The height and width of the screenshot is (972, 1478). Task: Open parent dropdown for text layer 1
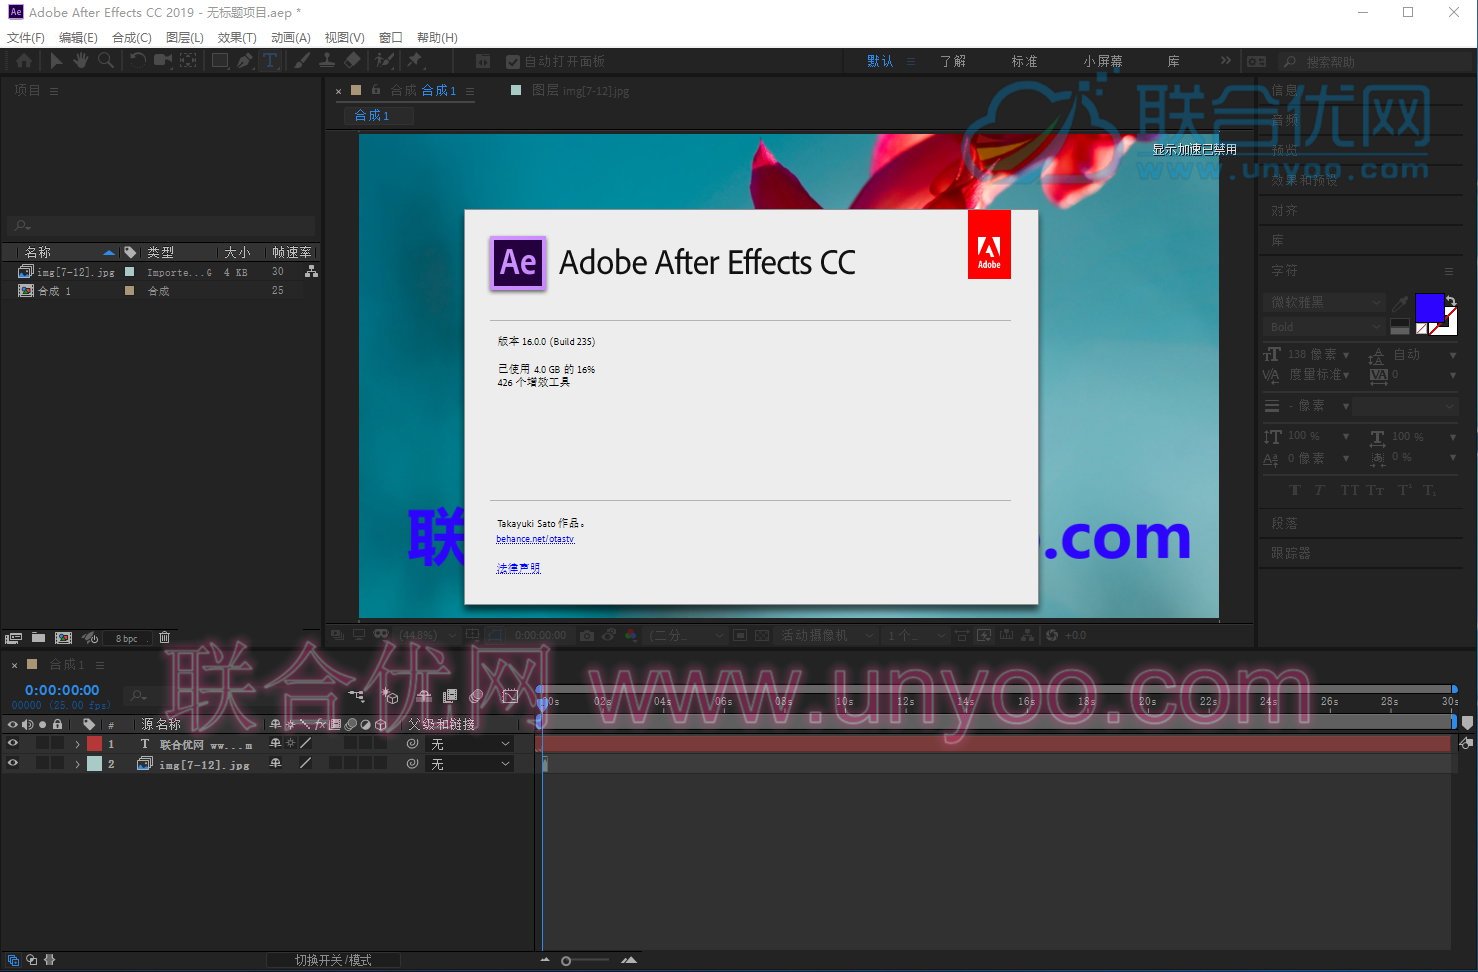click(x=470, y=744)
